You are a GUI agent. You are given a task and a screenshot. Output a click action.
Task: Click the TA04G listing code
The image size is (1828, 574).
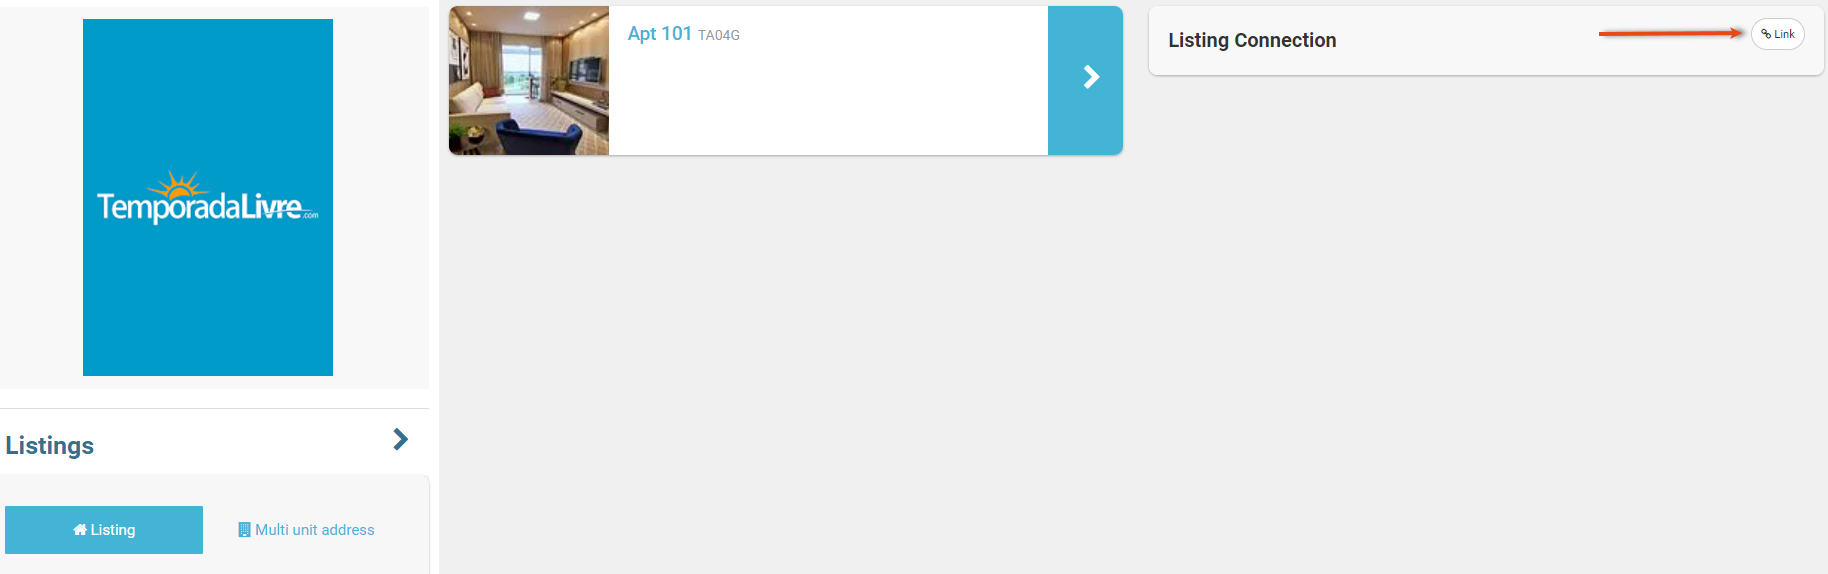(719, 35)
